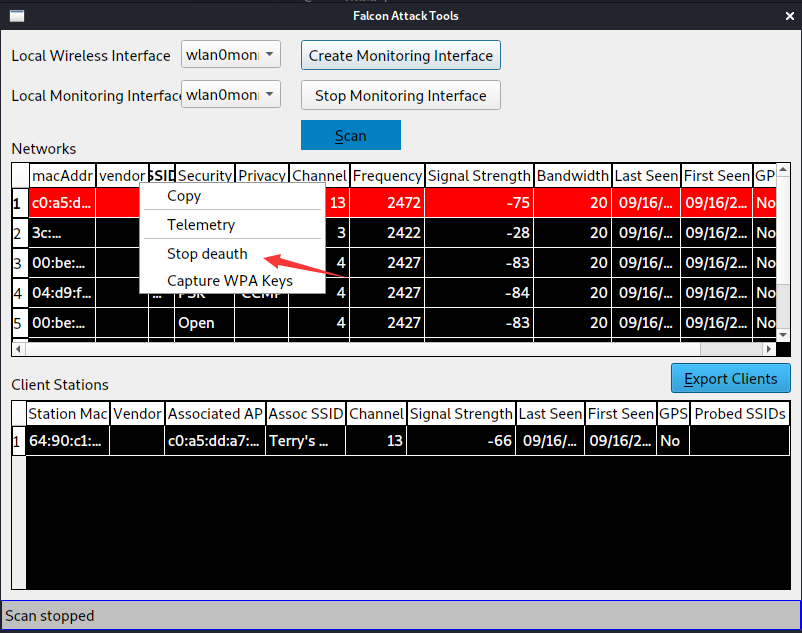Sort networks by vendor column header
Image resolution: width=802 pixels, height=633 pixels.
[122, 175]
